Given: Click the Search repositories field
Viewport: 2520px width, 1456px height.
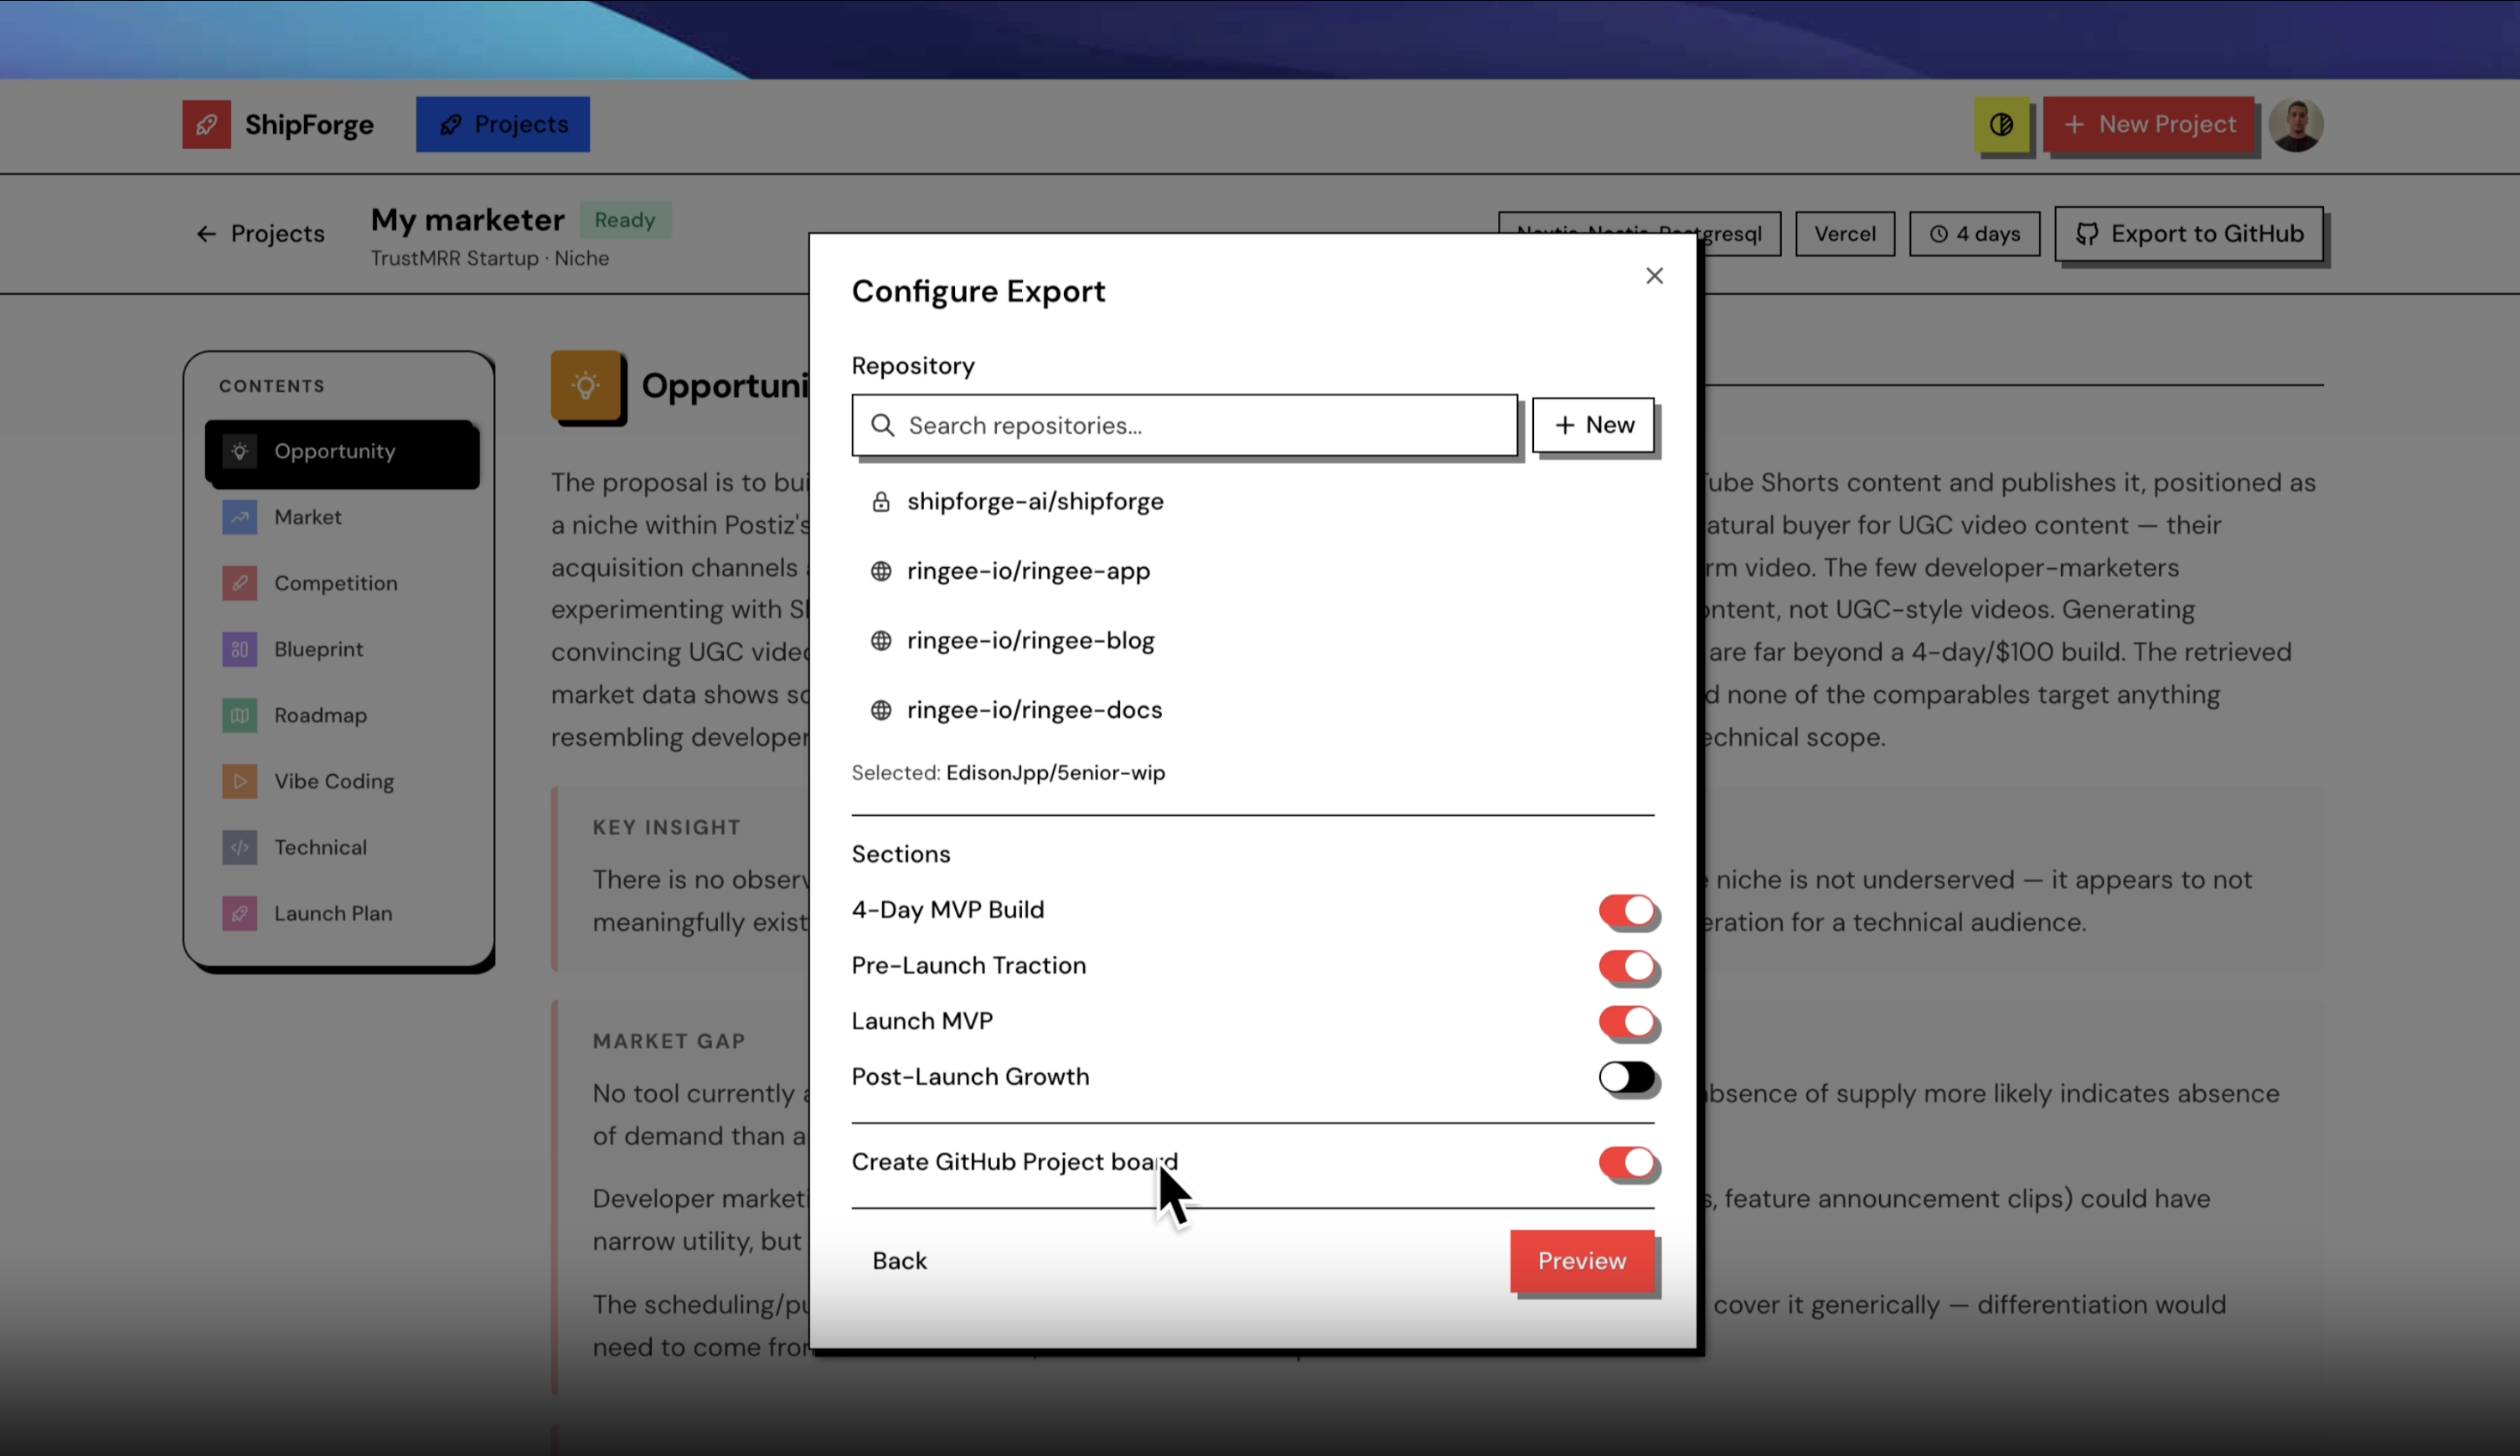Looking at the screenshot, I should pyautogui.click(x=1184, y=426).
